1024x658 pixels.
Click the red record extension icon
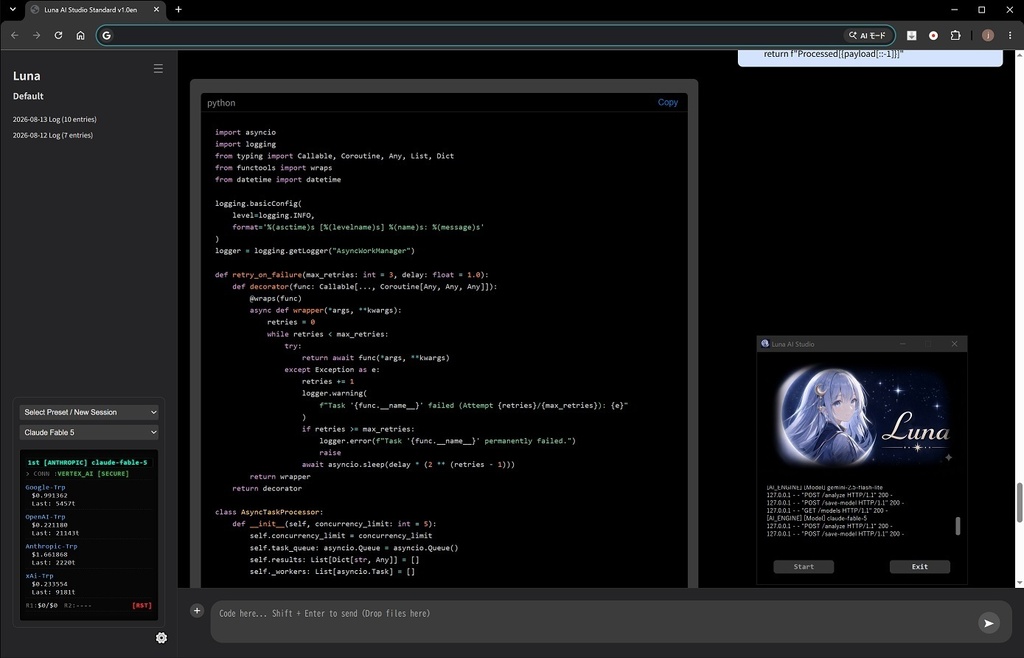[933, 35]
